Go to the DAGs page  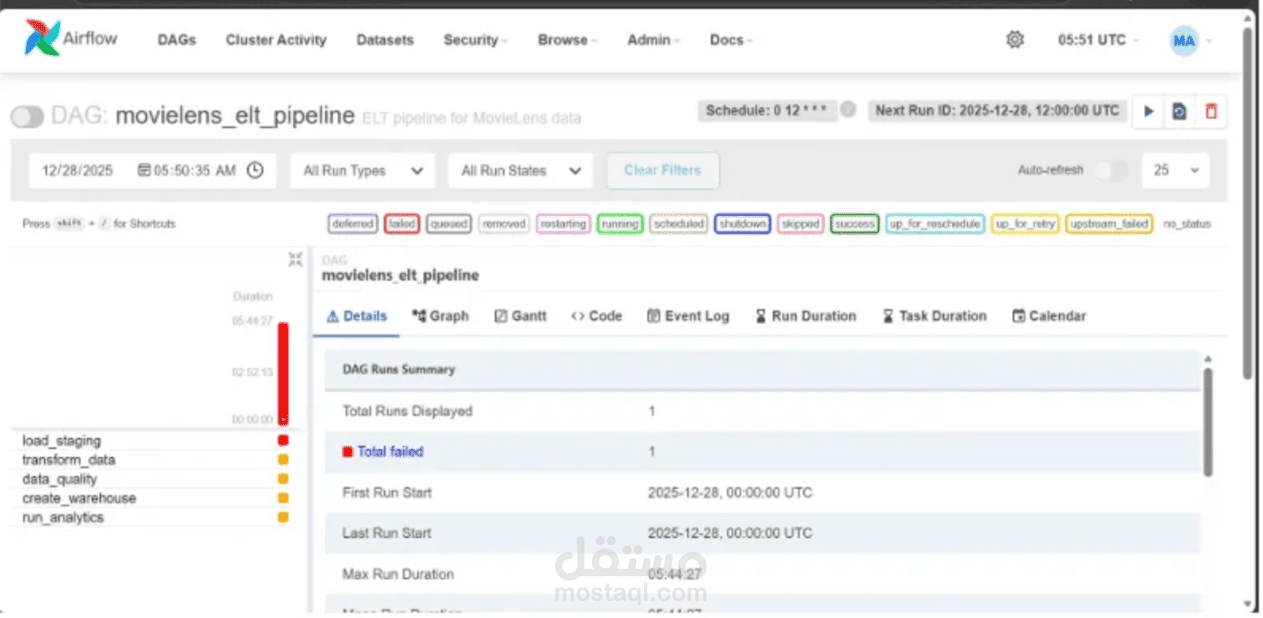point(177,40)
